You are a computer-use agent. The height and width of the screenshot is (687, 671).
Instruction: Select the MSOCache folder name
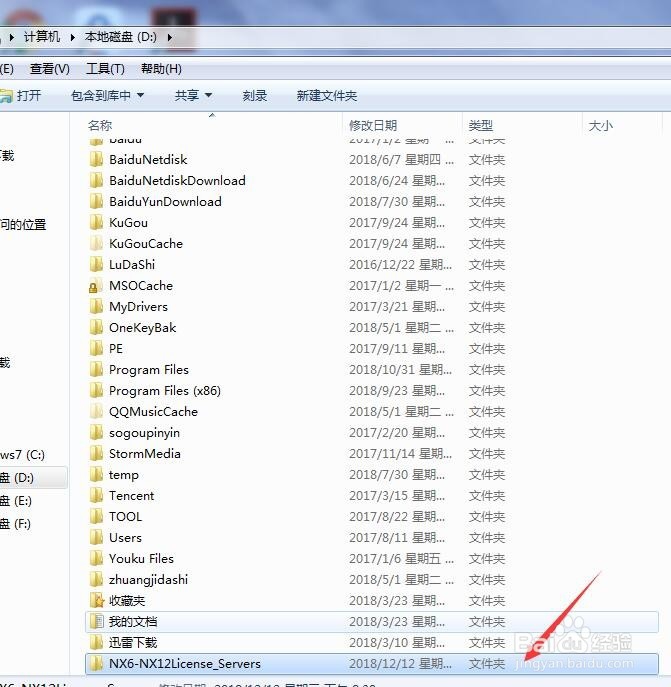[141, 286]
